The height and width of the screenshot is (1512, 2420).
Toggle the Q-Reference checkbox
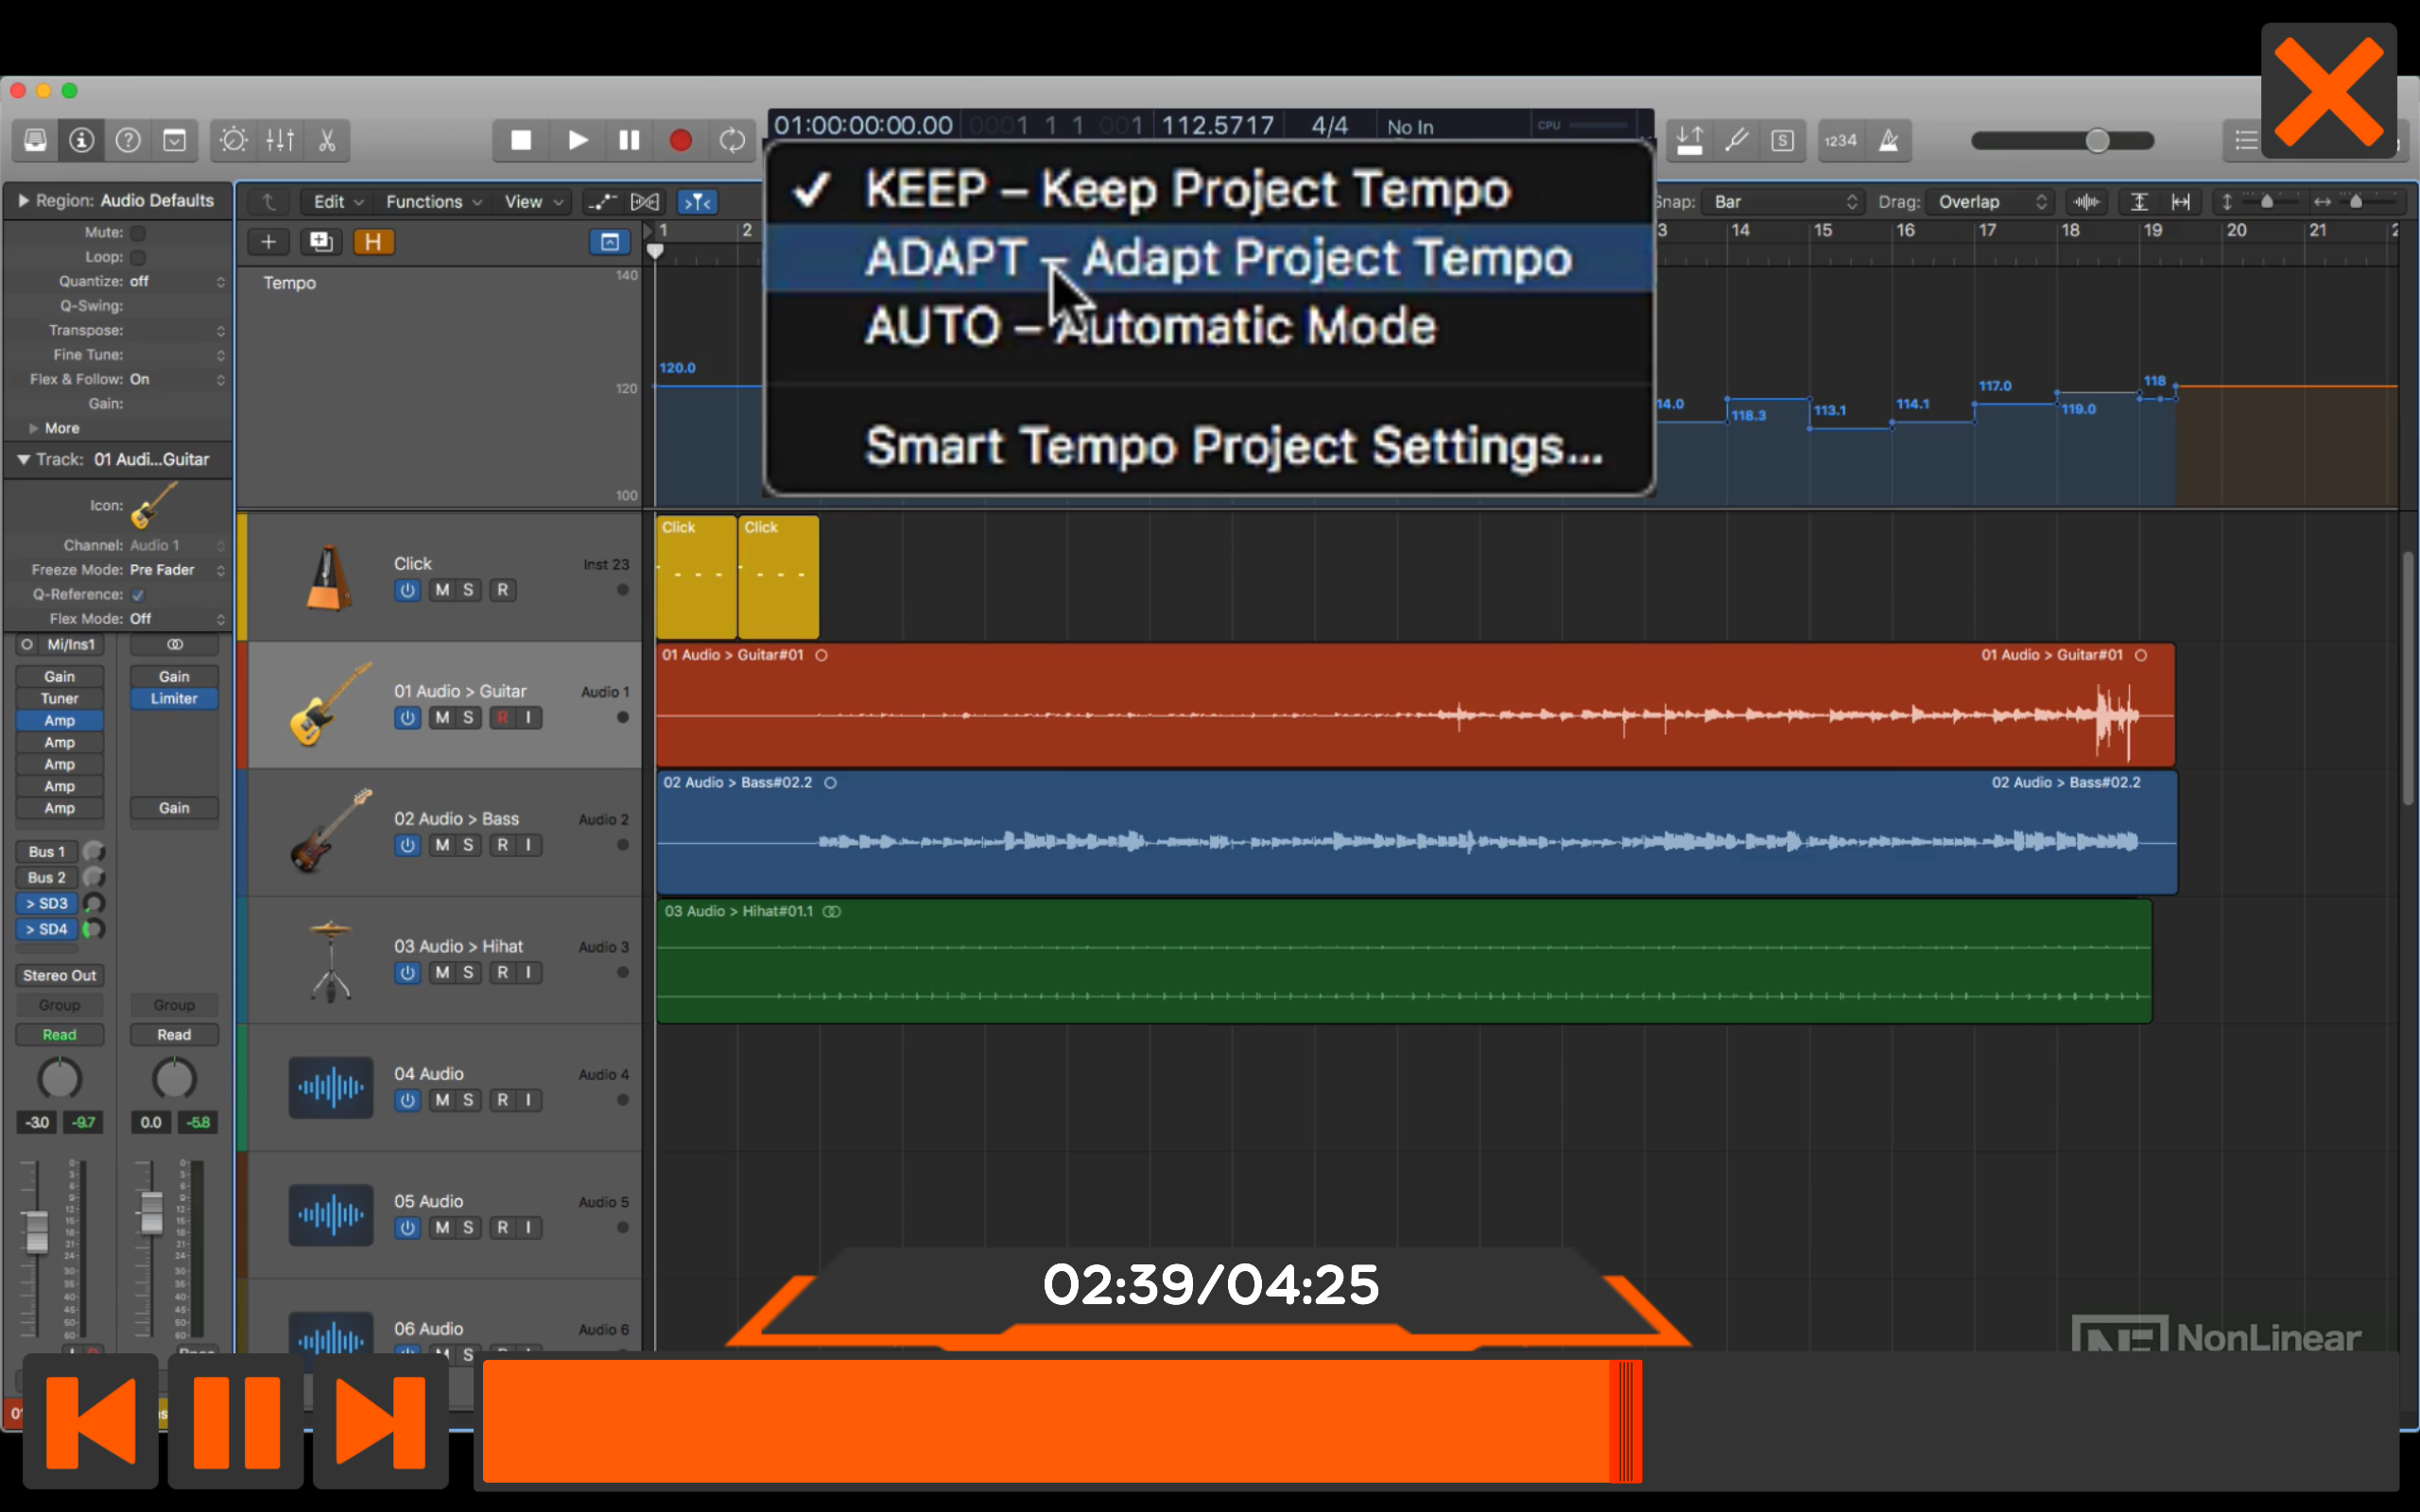(x=138, y=594)
